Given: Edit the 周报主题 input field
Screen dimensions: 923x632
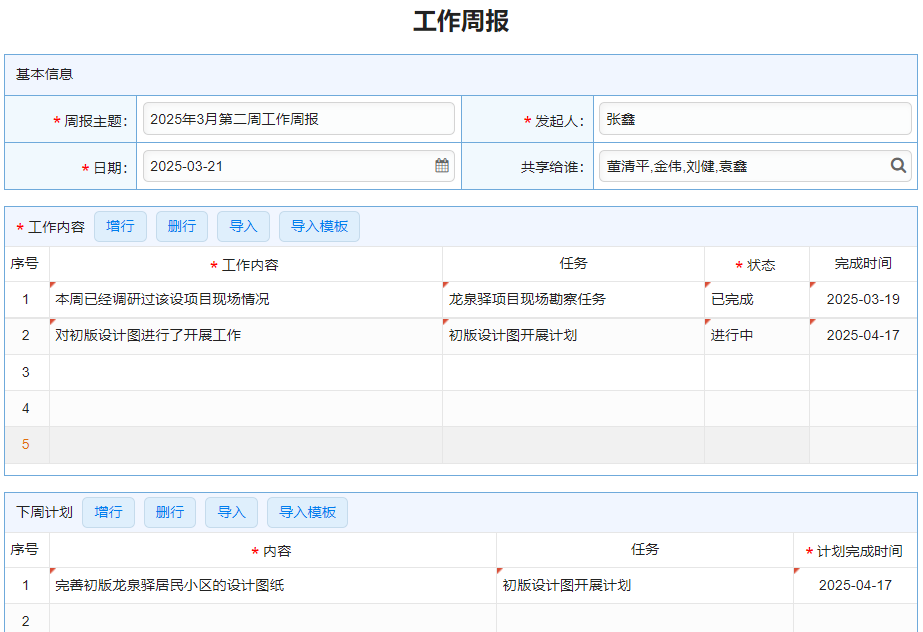Looking at the screenshot, I should (x=298, y=119).
